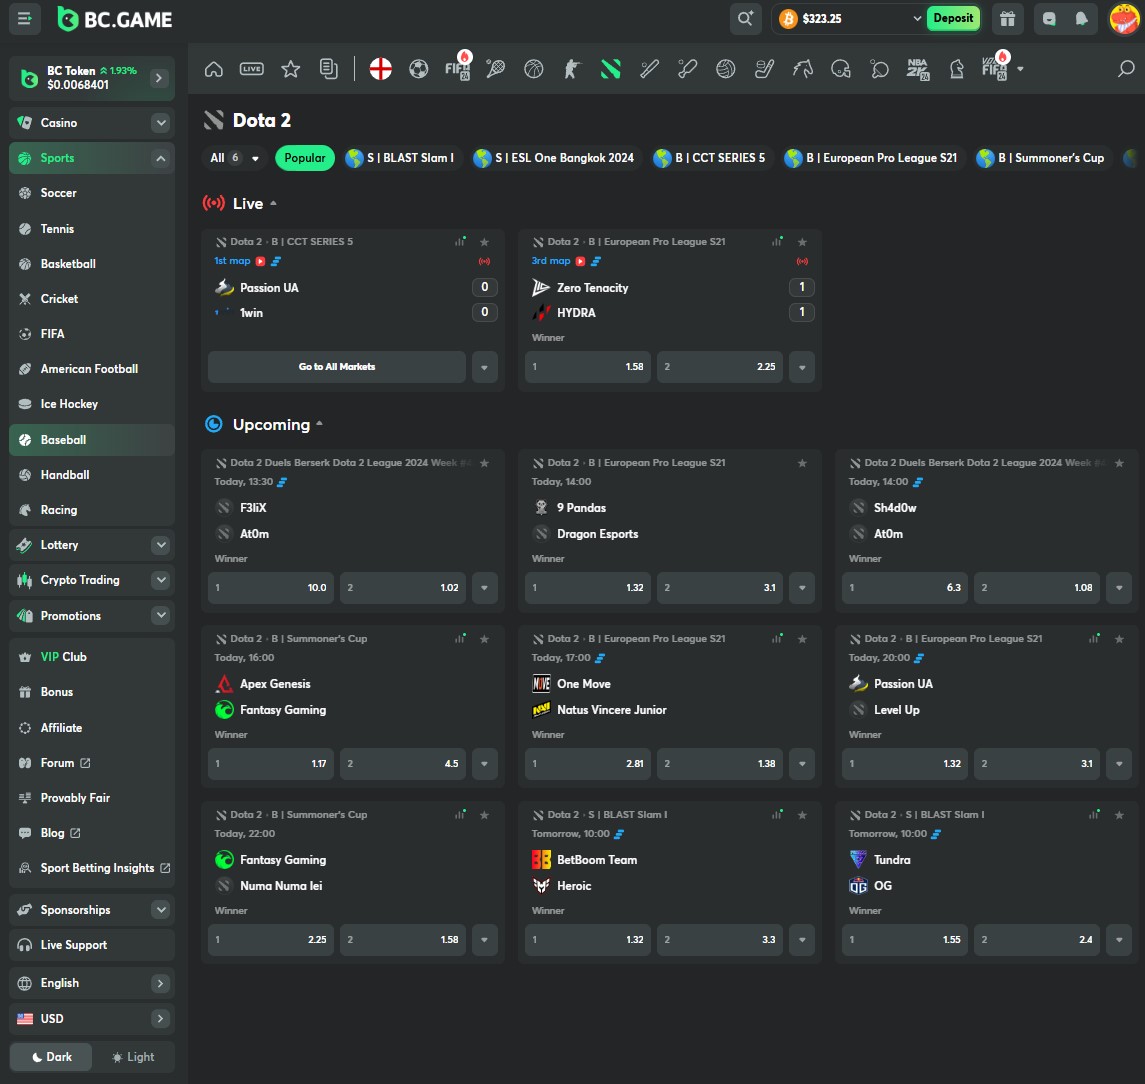Expand more markets for Zero Tenacity vs HYDRA
The height and width of the screenshot is (1084, 1145).
coord(802,367)
